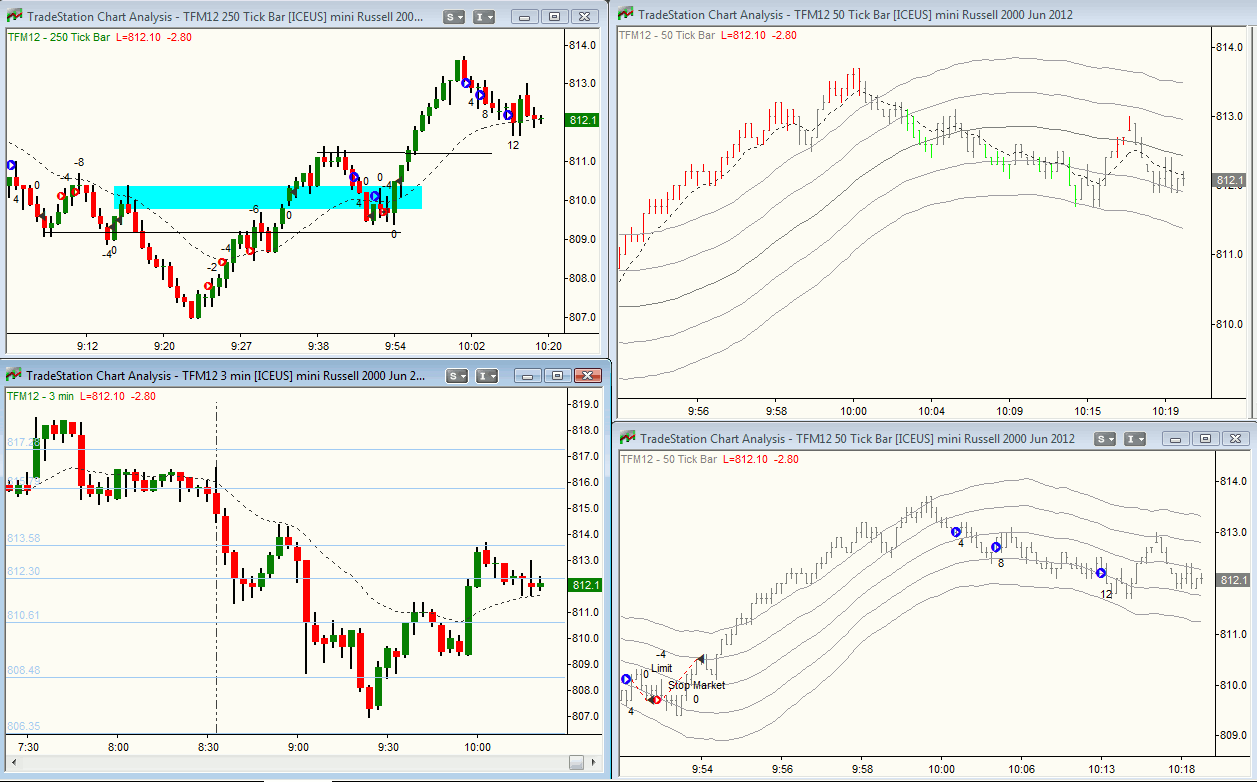This screenshot has width=1257, height=782.
Task: Click 'TFM12 - 50 Tick Bar' label in top-right window
Action: point(668,35)
